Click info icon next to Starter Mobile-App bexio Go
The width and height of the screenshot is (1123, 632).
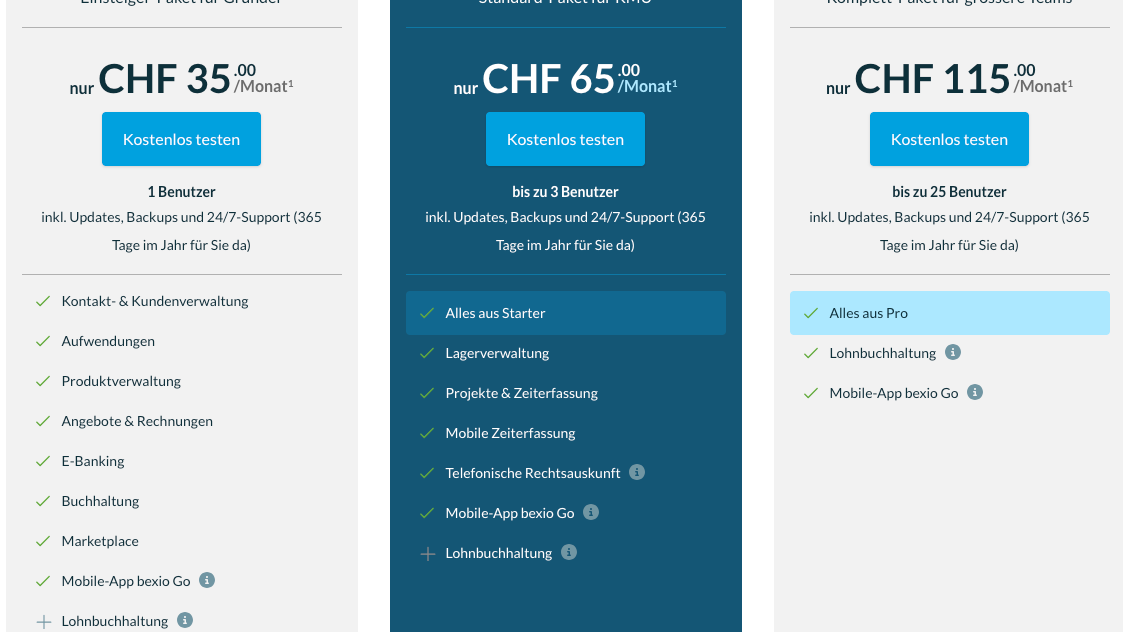(207, 580)
